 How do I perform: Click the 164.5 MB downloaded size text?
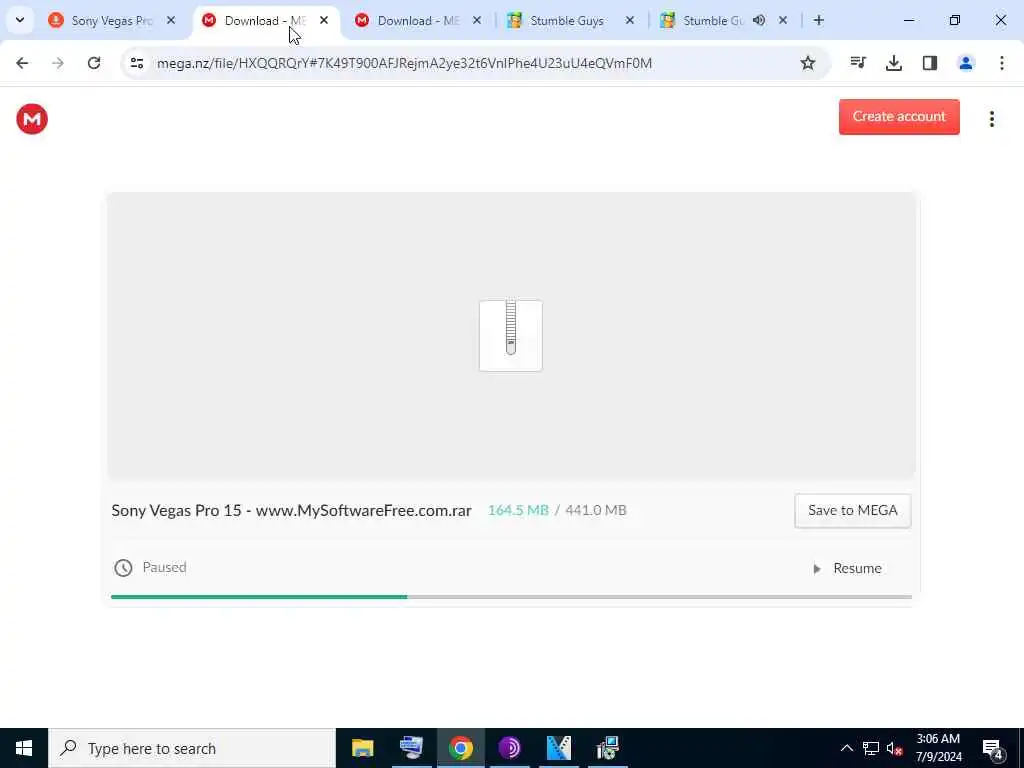518,510
